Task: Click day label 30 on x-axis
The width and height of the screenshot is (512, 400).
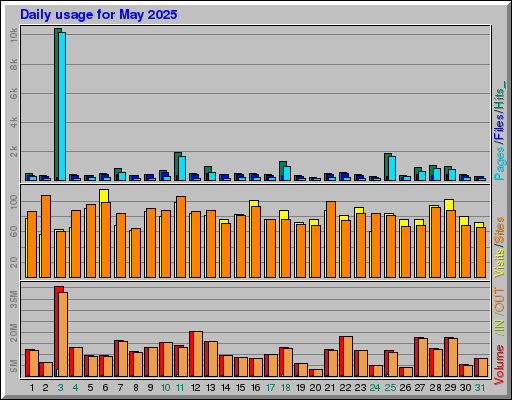Action: 465,388
